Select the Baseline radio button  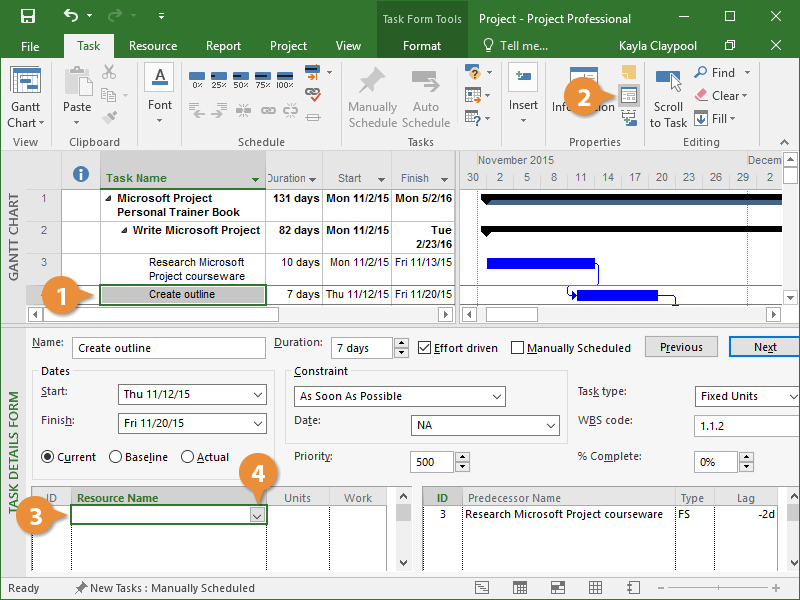click(x=116, y=457)
